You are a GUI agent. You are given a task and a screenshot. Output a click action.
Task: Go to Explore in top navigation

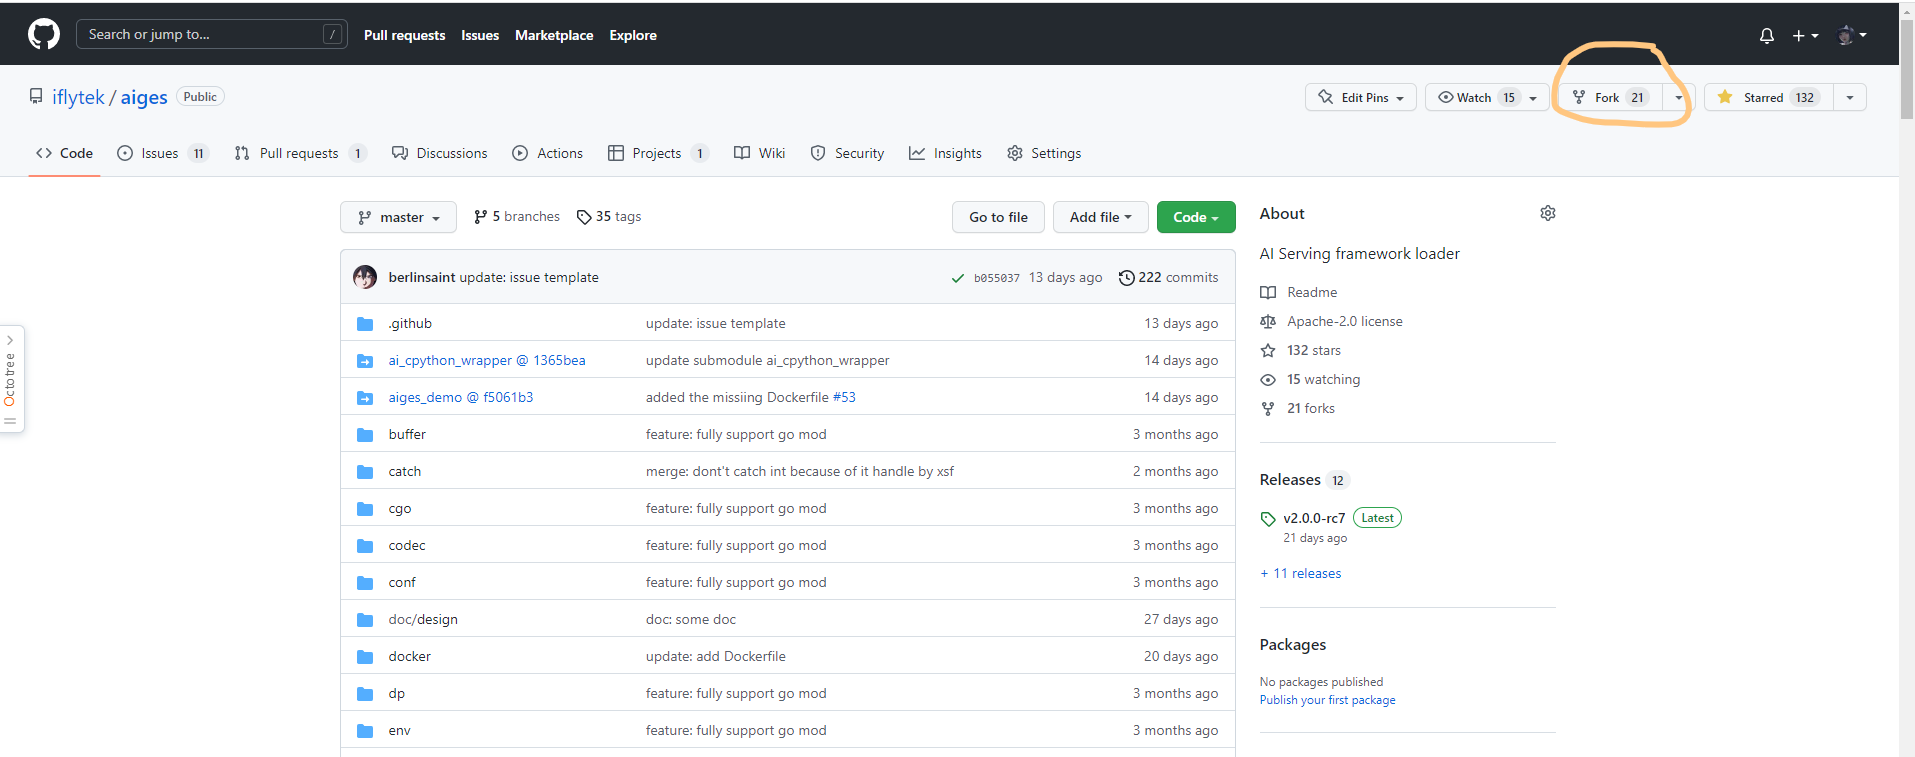(x=633, y=35)
